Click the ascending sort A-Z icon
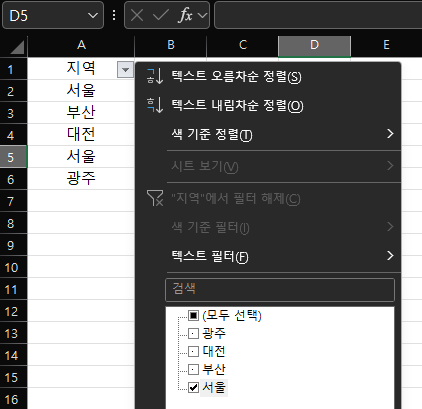The image size is (422, 409). [x=155, y=76]
